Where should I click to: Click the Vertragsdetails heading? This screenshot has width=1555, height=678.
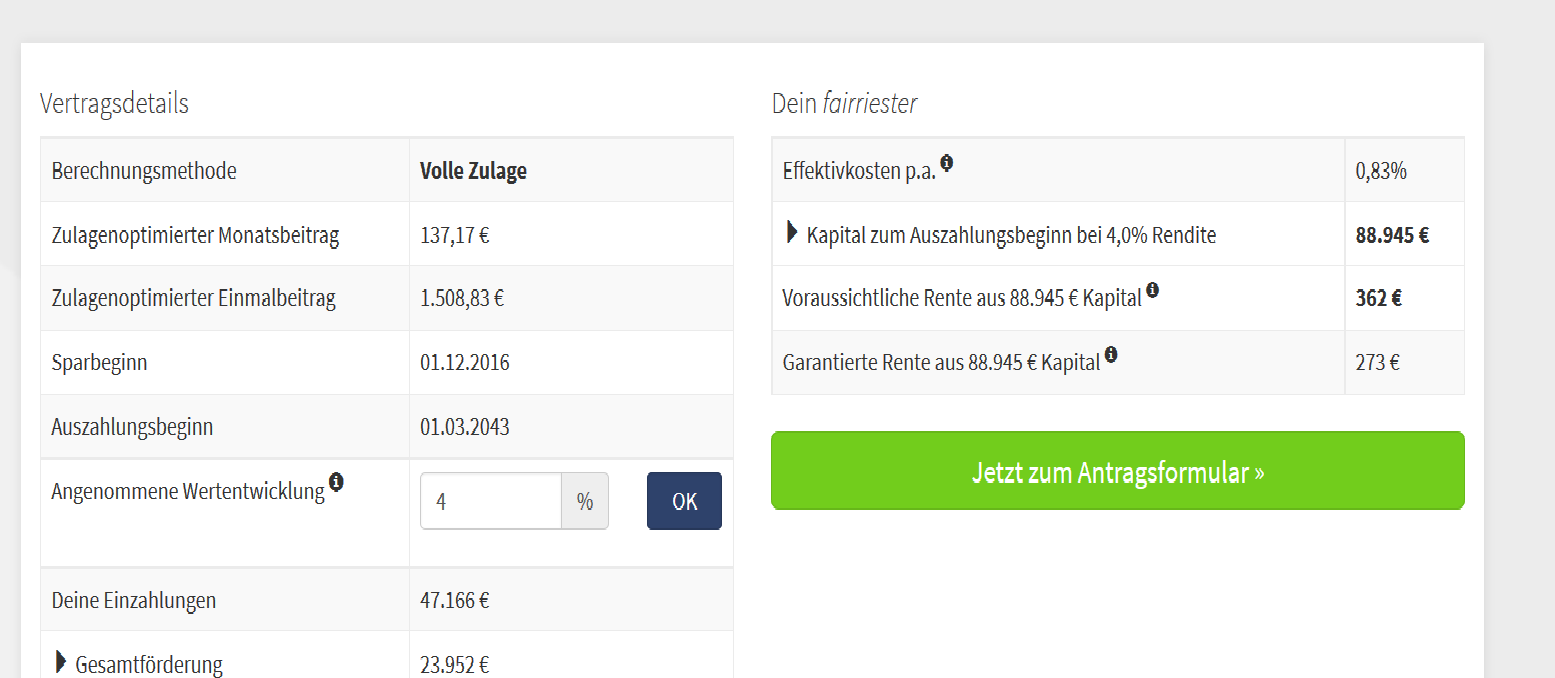click(114, 103)
